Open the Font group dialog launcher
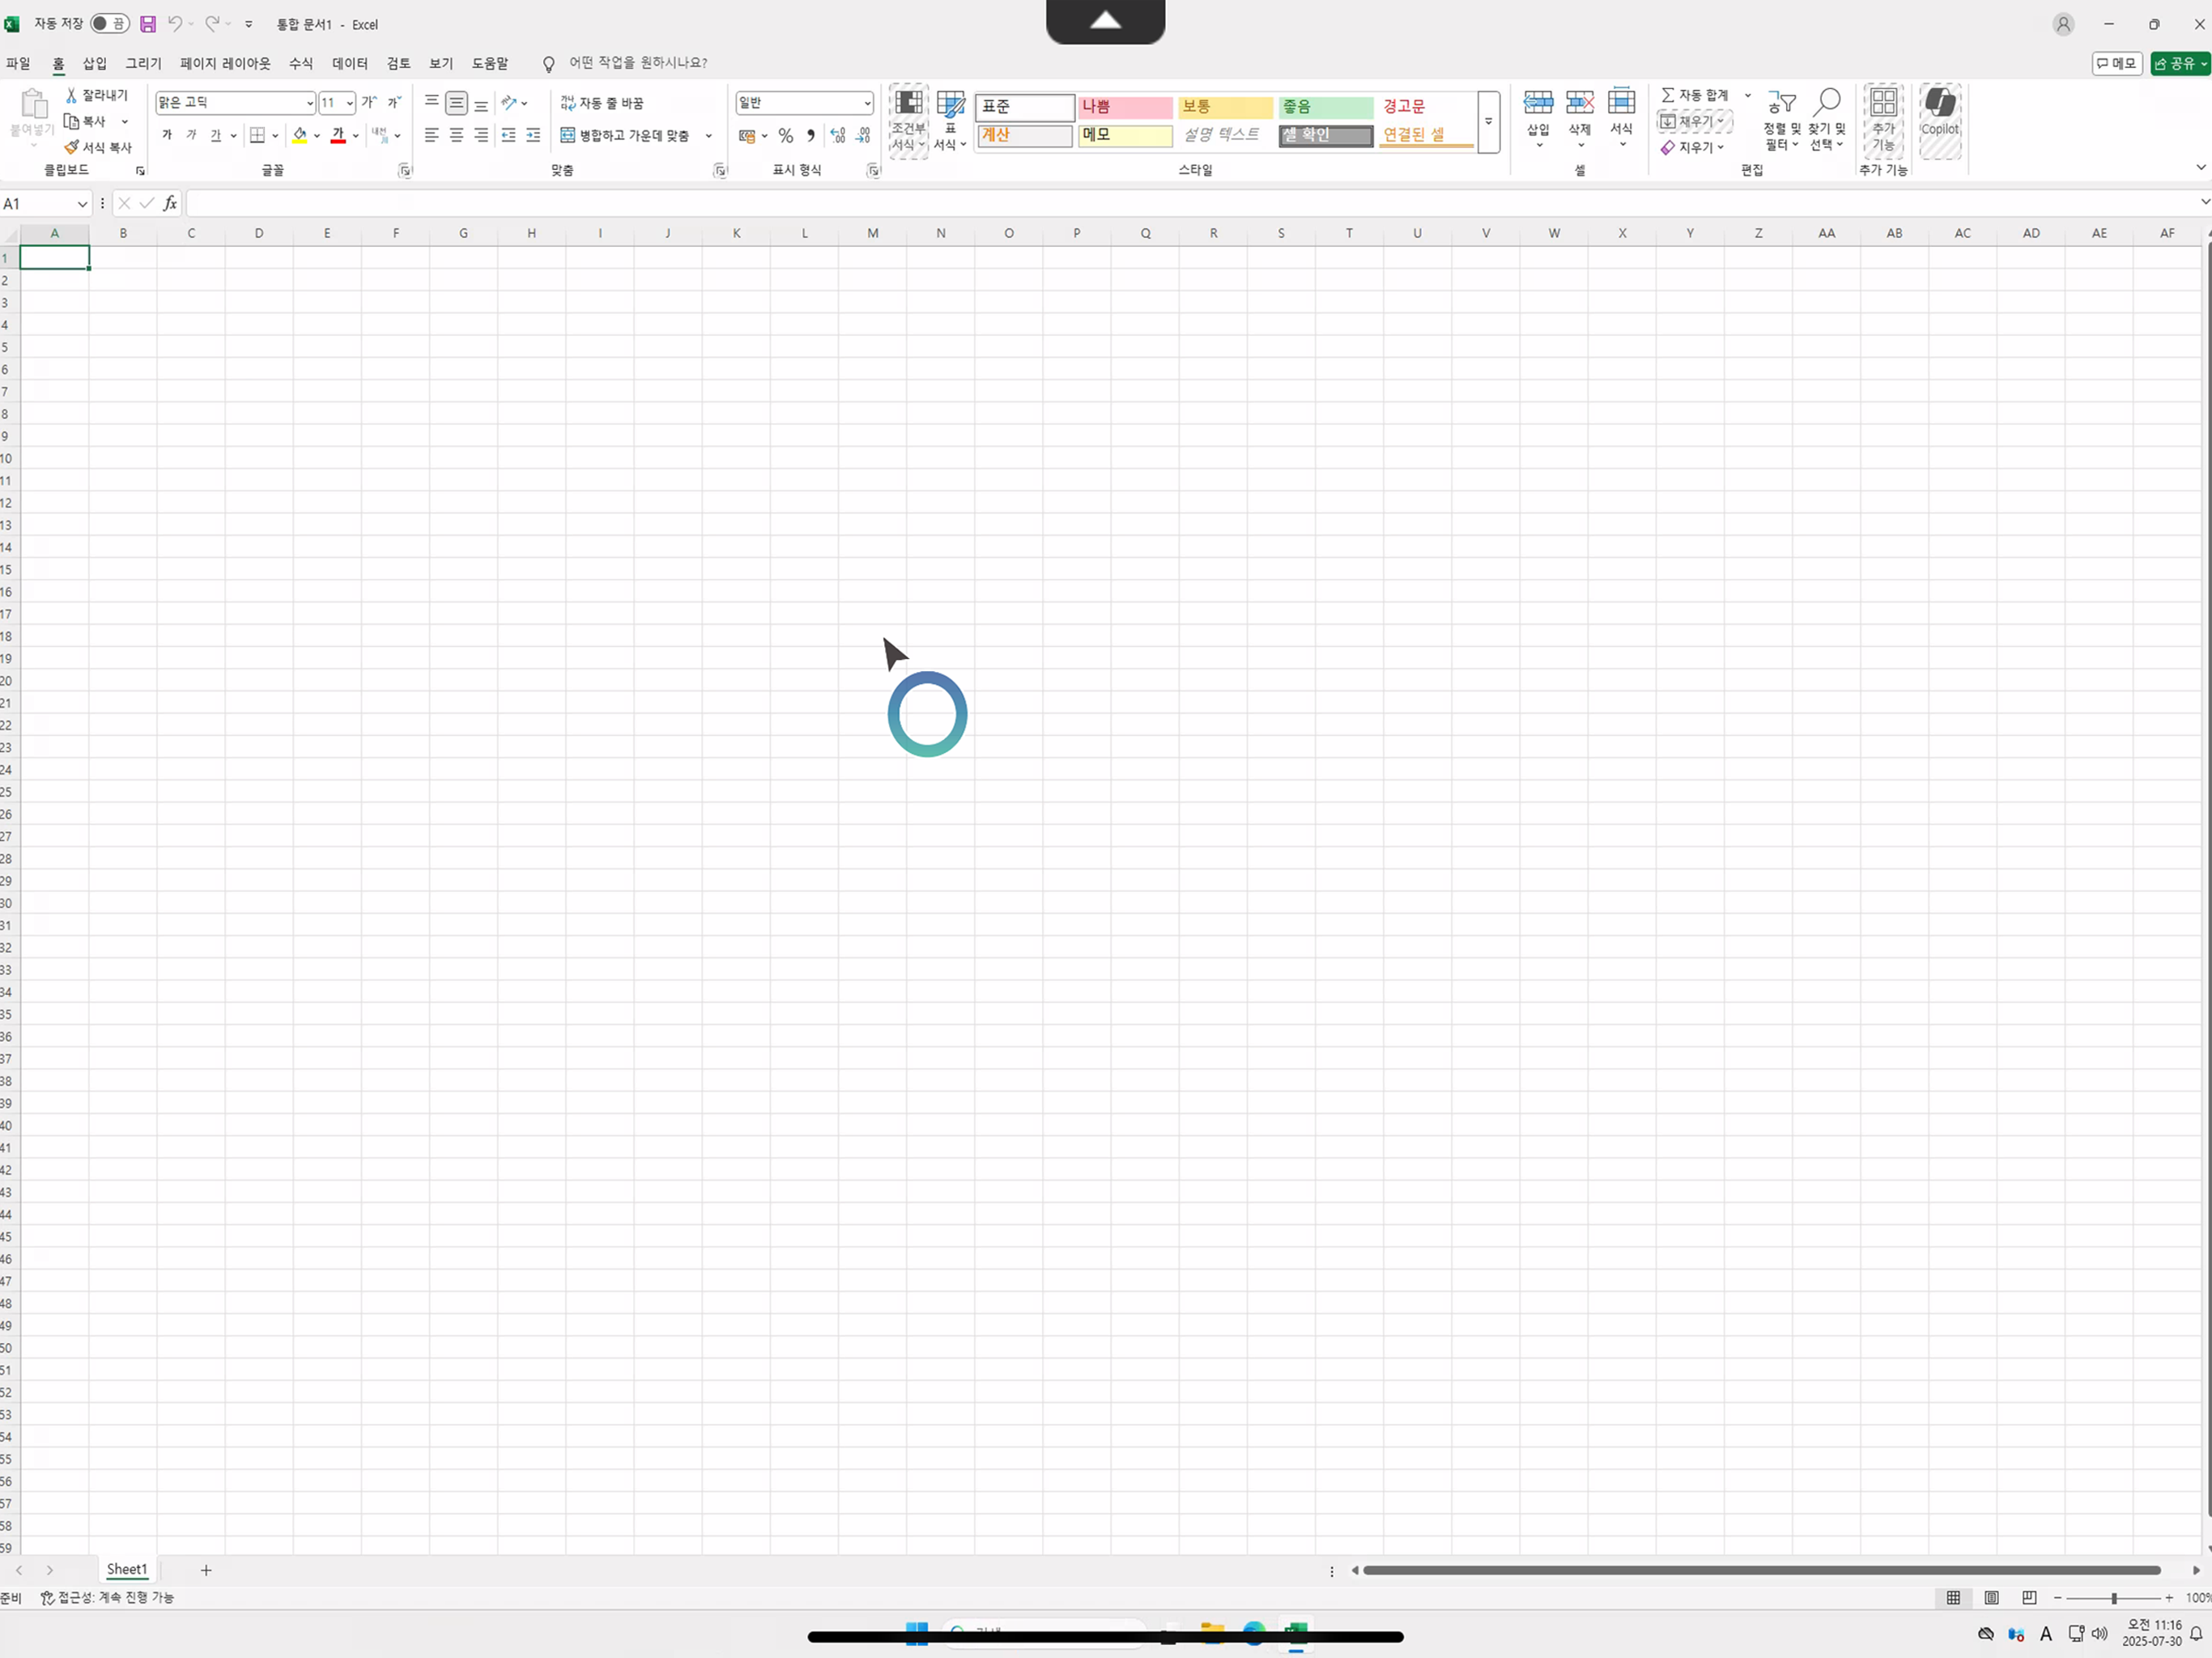Viewport: 2212px width, 1658px height. pos(405,171)
